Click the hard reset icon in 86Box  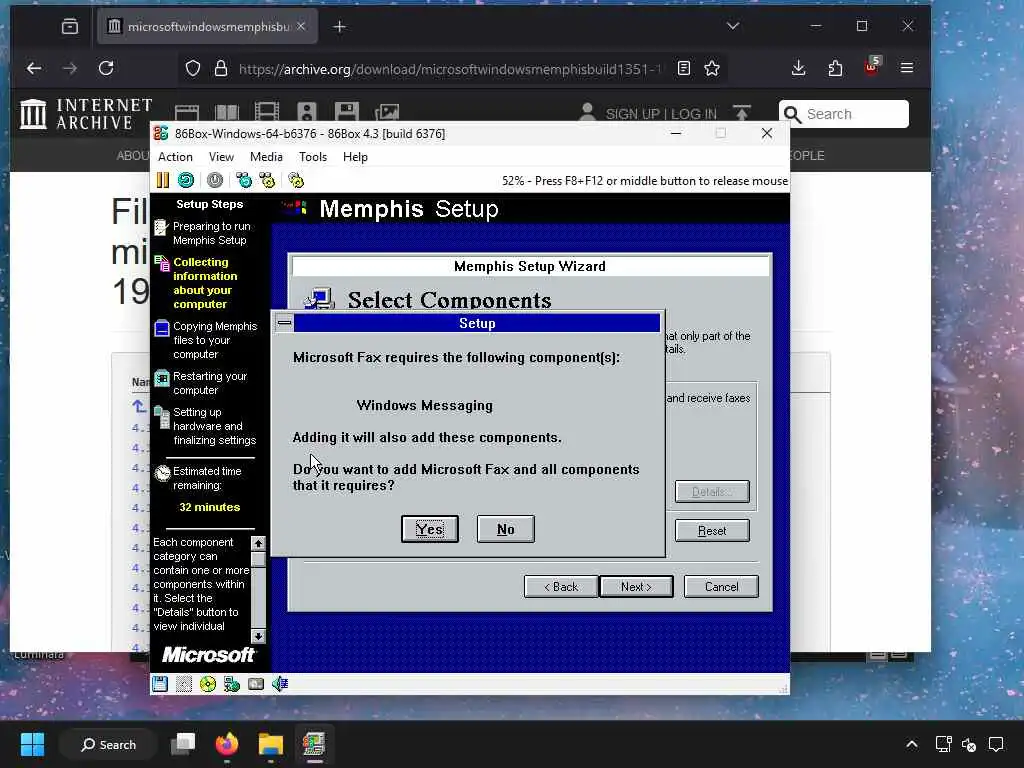(x=186, y=180)
